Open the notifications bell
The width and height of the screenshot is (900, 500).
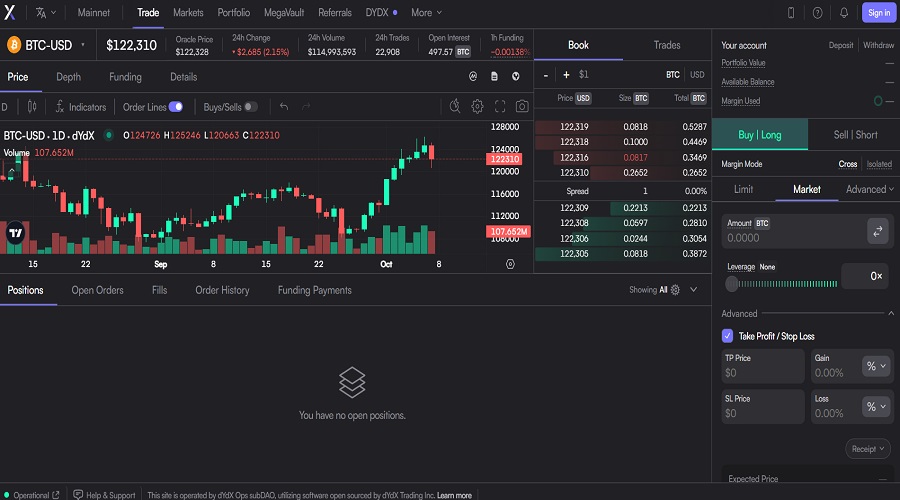coord(844,13)
